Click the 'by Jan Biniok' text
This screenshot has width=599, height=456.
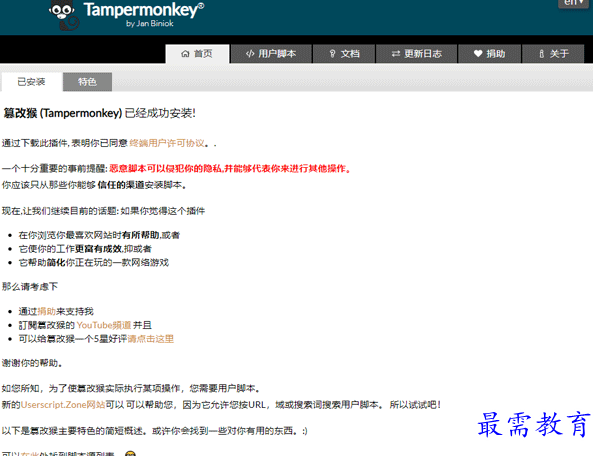click(x=150, y=24)
